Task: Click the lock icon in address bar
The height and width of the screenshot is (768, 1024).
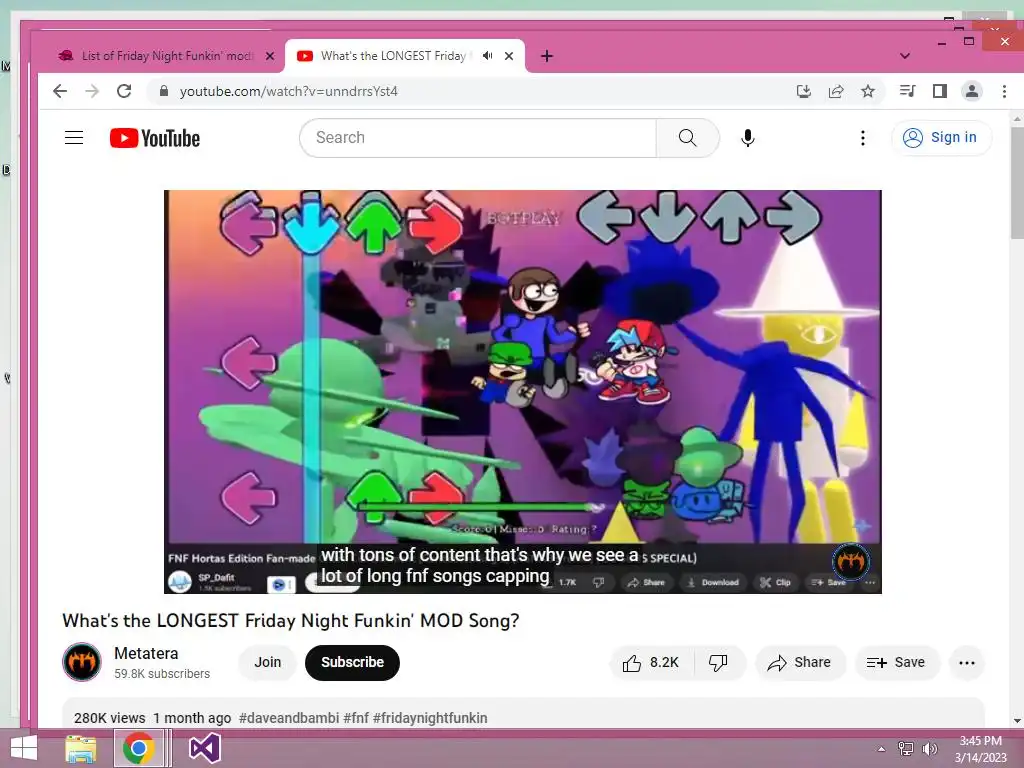Action: (164, 91)
